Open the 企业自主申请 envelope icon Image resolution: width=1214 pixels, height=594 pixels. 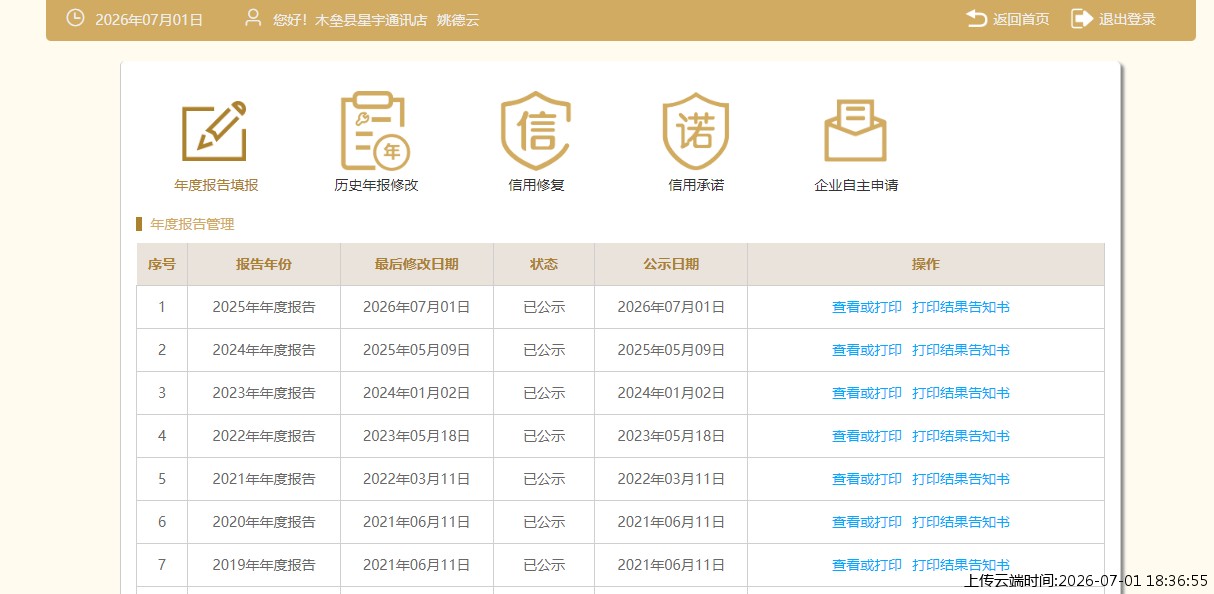[x=855, y=130]
